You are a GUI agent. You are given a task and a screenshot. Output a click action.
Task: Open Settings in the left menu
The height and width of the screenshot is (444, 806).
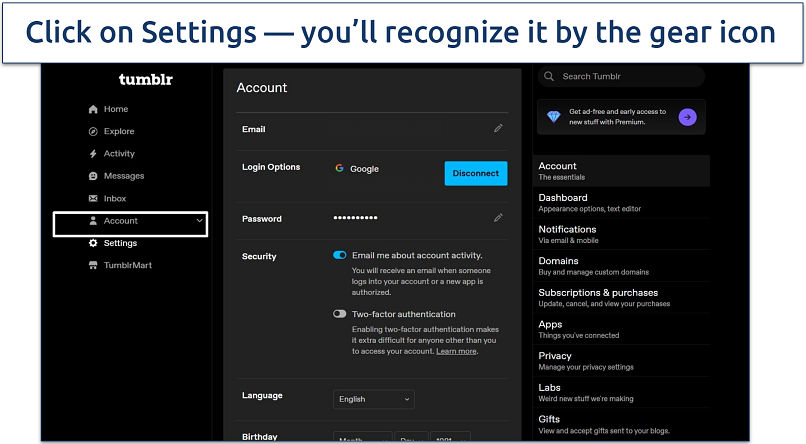click(x=120, y=243)
